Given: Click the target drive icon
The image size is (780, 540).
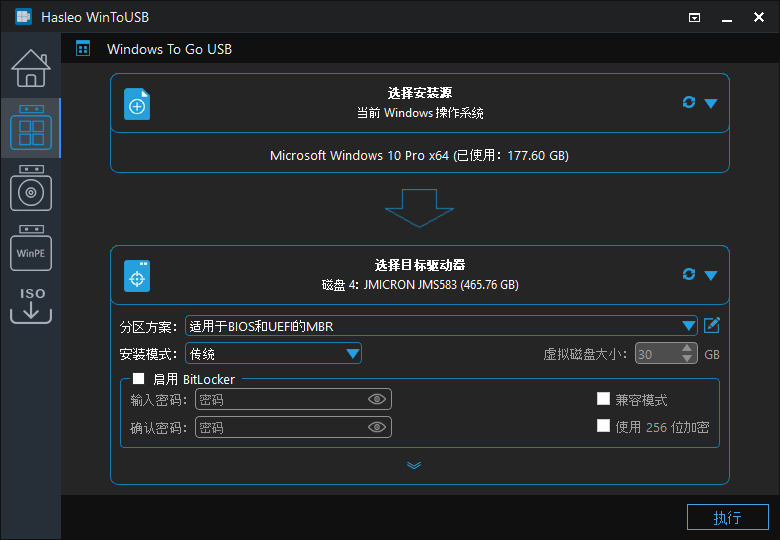Looking at the screenshot, I should (137, 276).
